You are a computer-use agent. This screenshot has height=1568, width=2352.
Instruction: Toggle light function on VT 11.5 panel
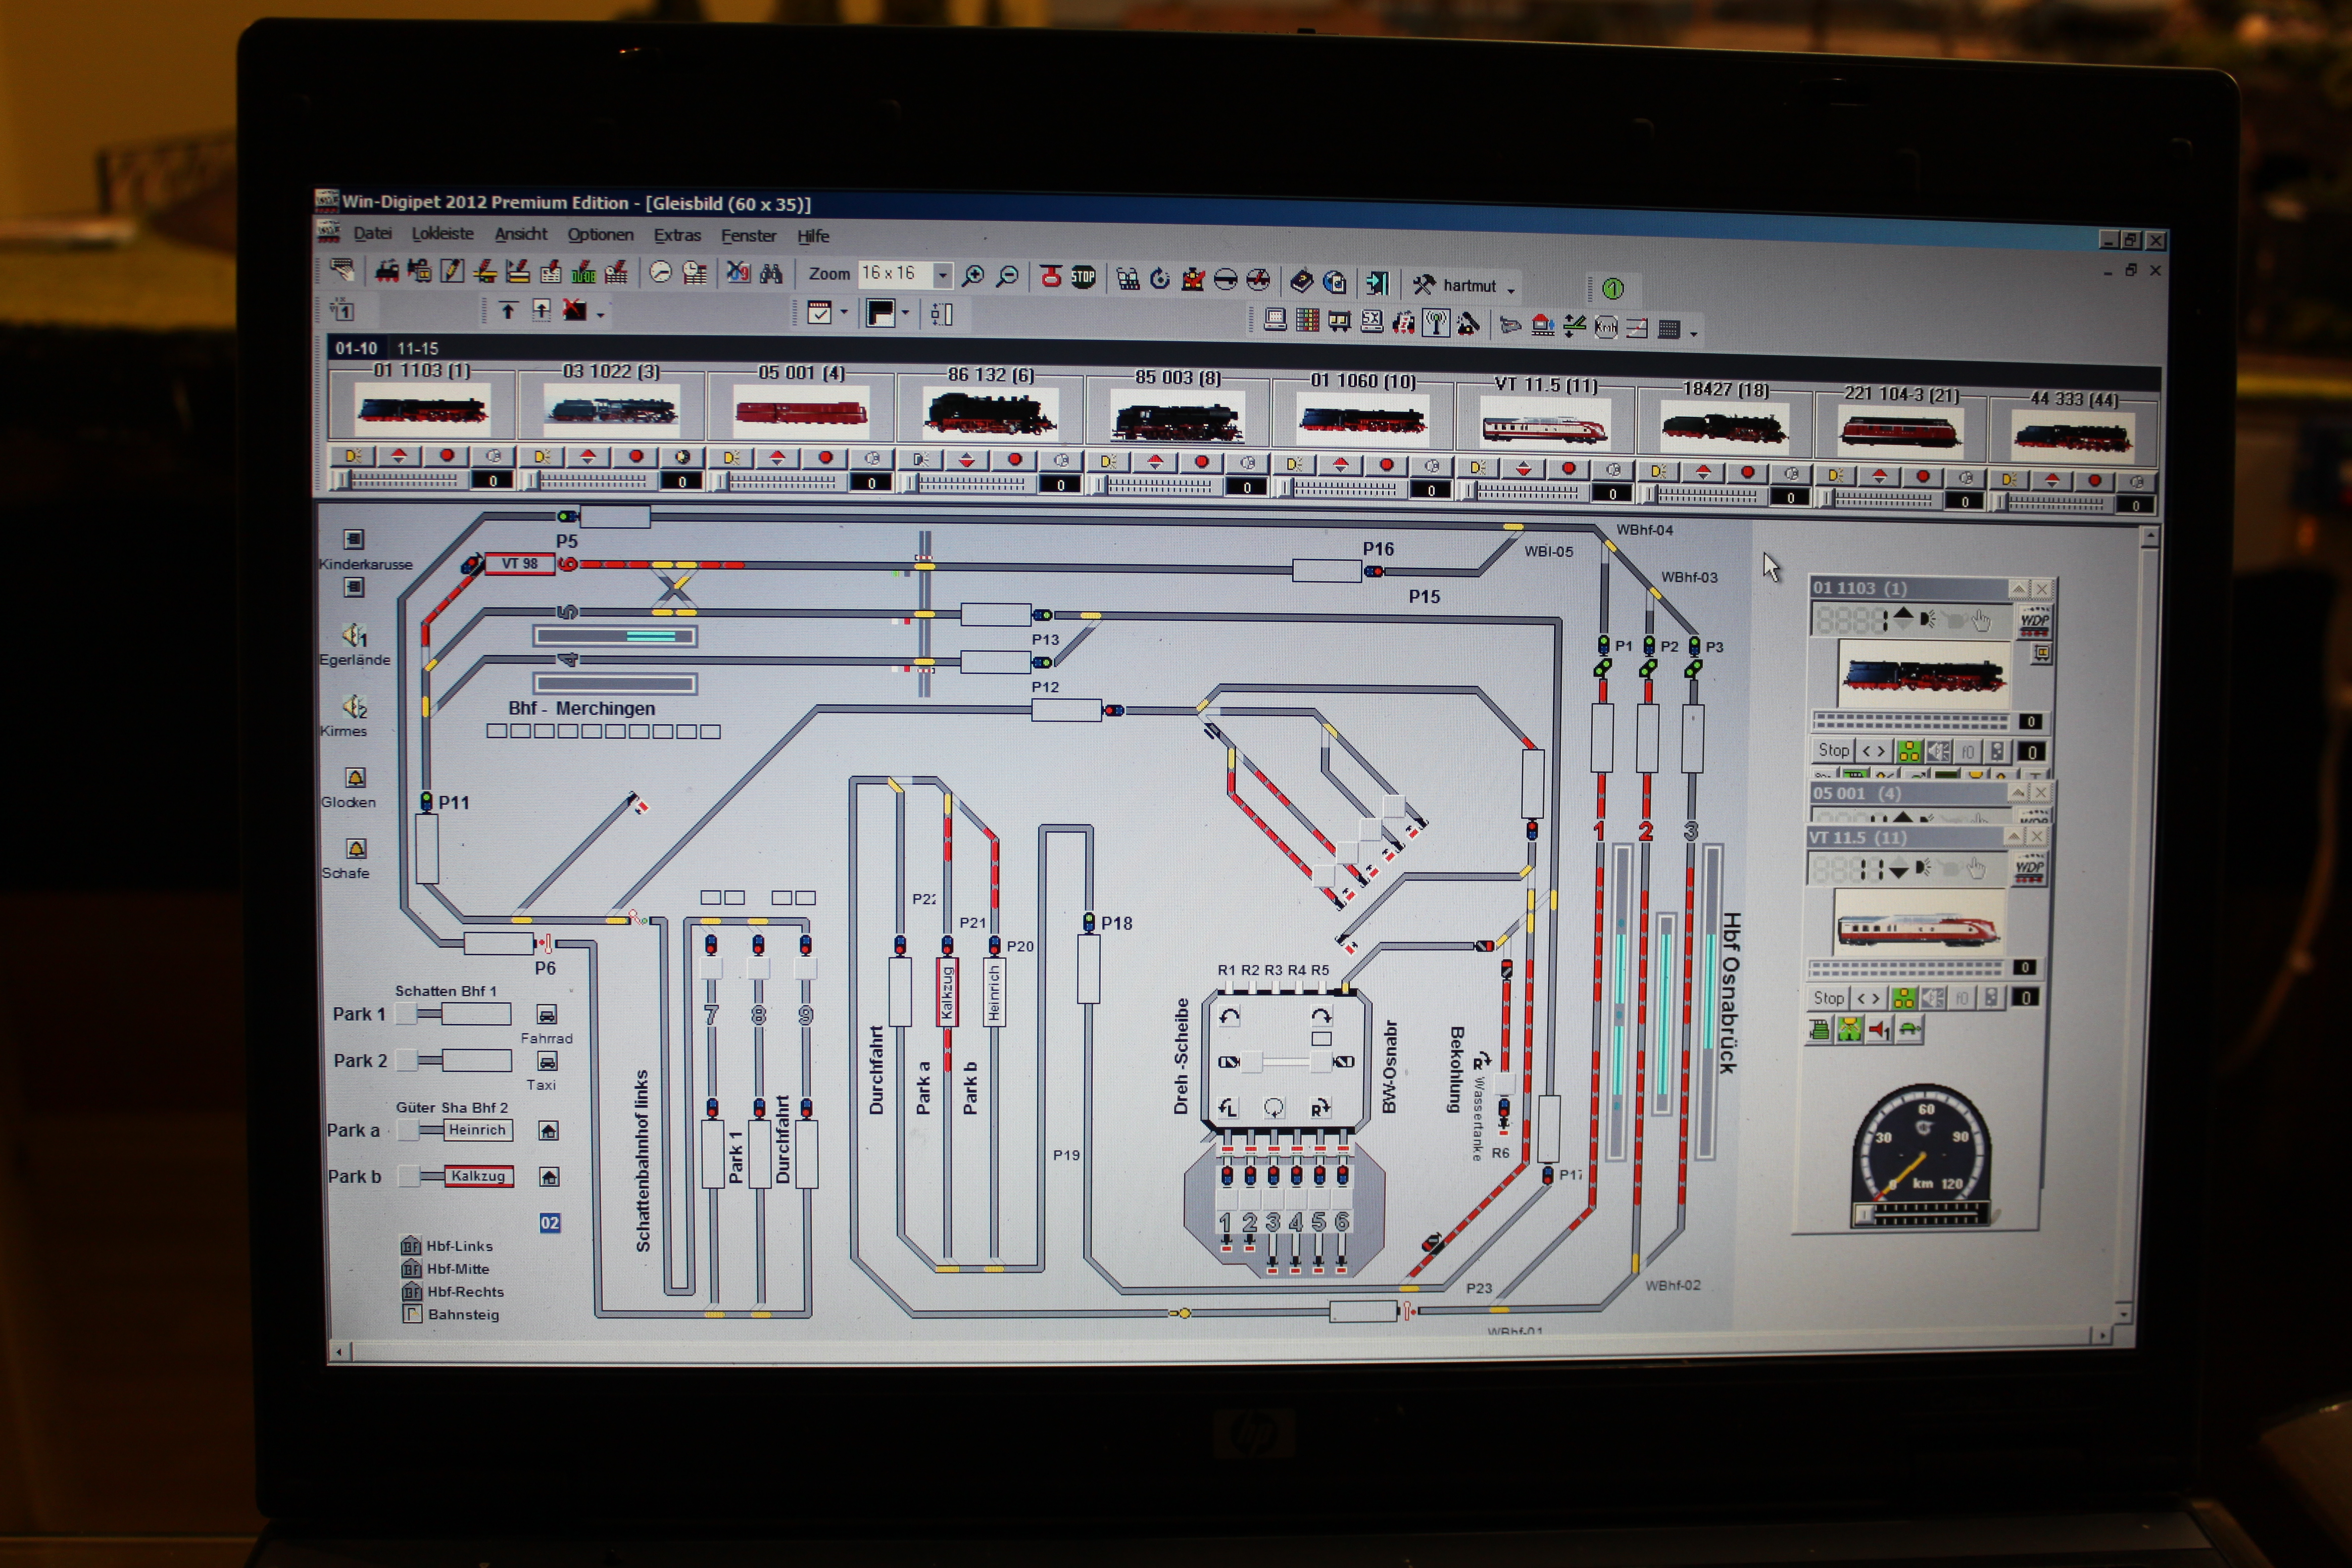click(x=1903, y=998)
